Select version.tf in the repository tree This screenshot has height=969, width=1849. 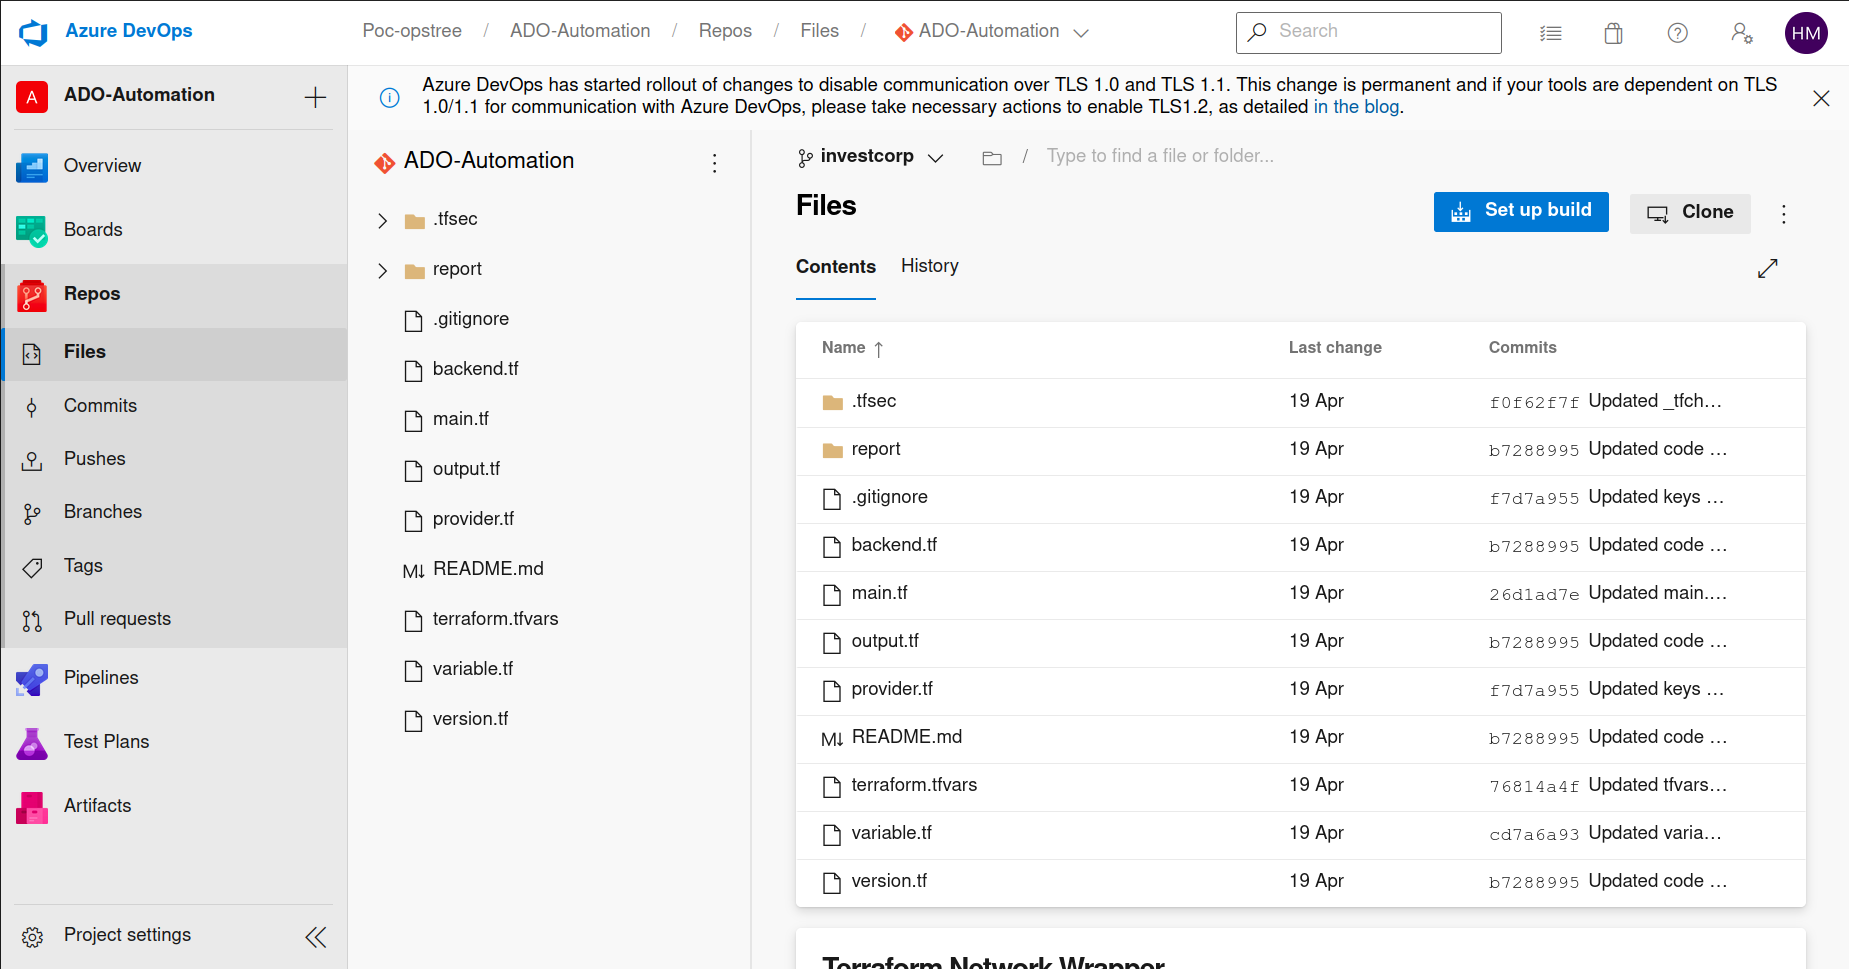click(470, 720)
